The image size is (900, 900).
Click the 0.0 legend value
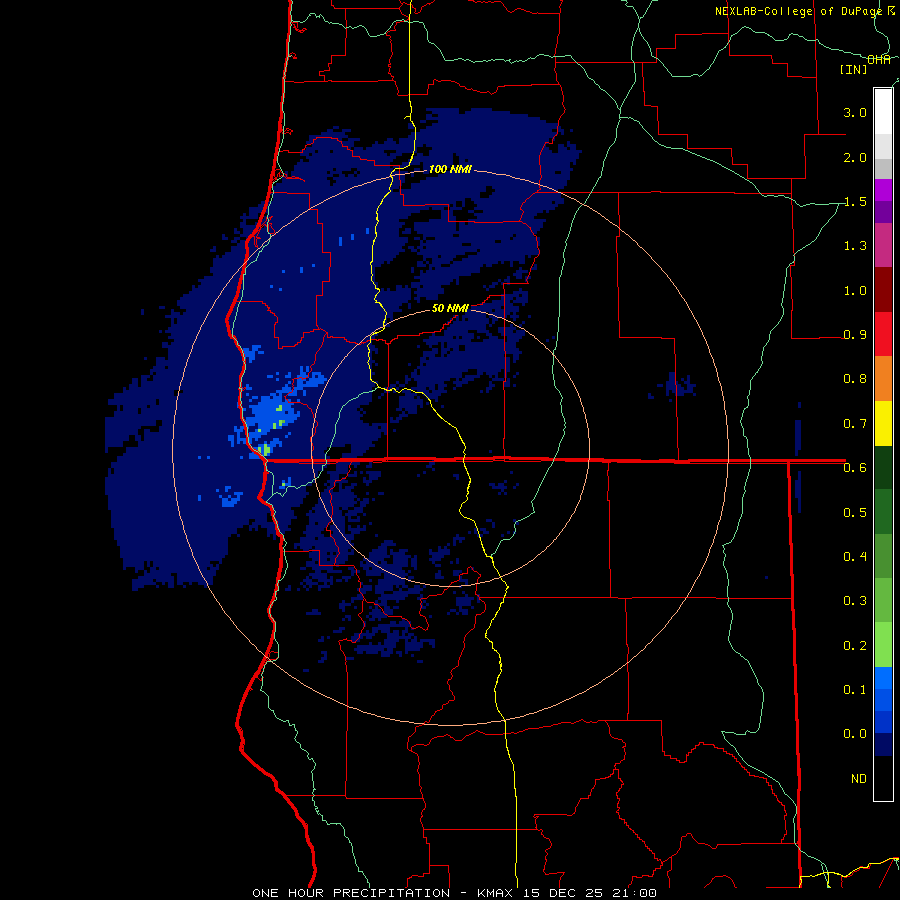click(855, 734)
